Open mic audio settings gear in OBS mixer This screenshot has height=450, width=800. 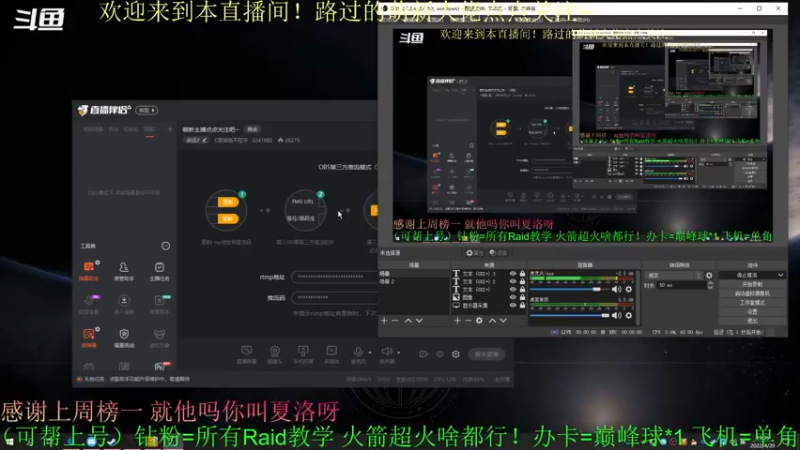click(x=629, y=289)
